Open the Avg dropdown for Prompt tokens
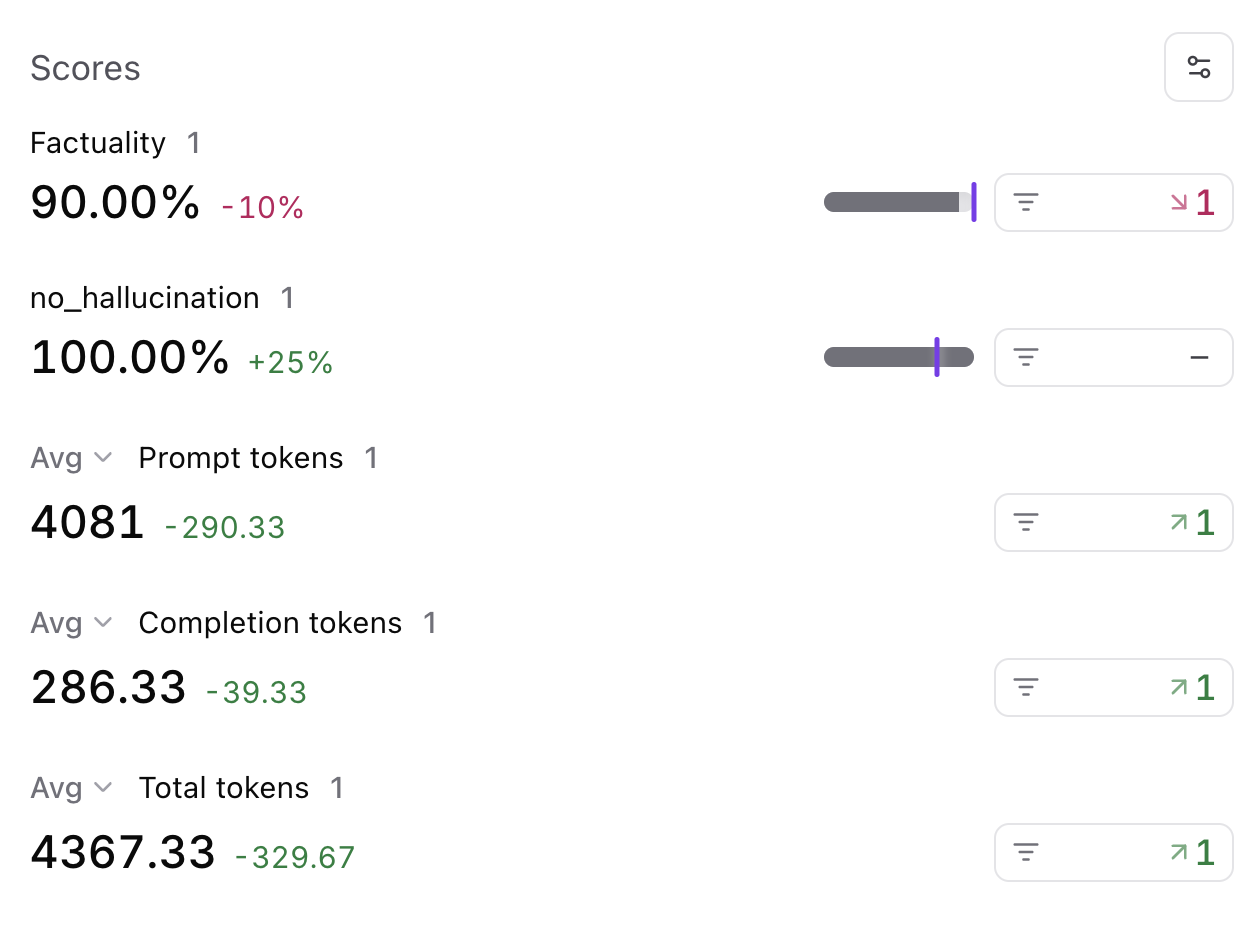Image resolution: width=1252 pixels, height=944 pixels. (x=70, y=458)
